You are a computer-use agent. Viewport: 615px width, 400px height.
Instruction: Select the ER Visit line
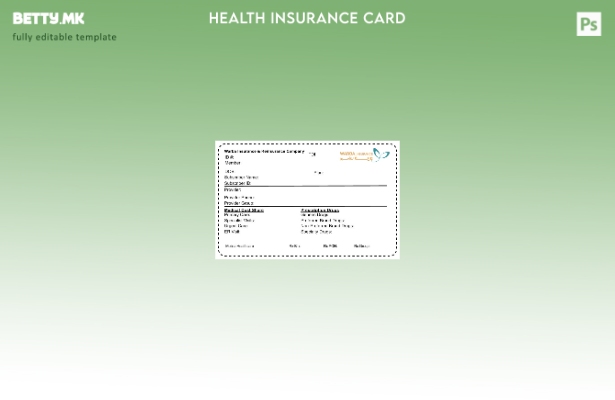click(x=232, y=231)
